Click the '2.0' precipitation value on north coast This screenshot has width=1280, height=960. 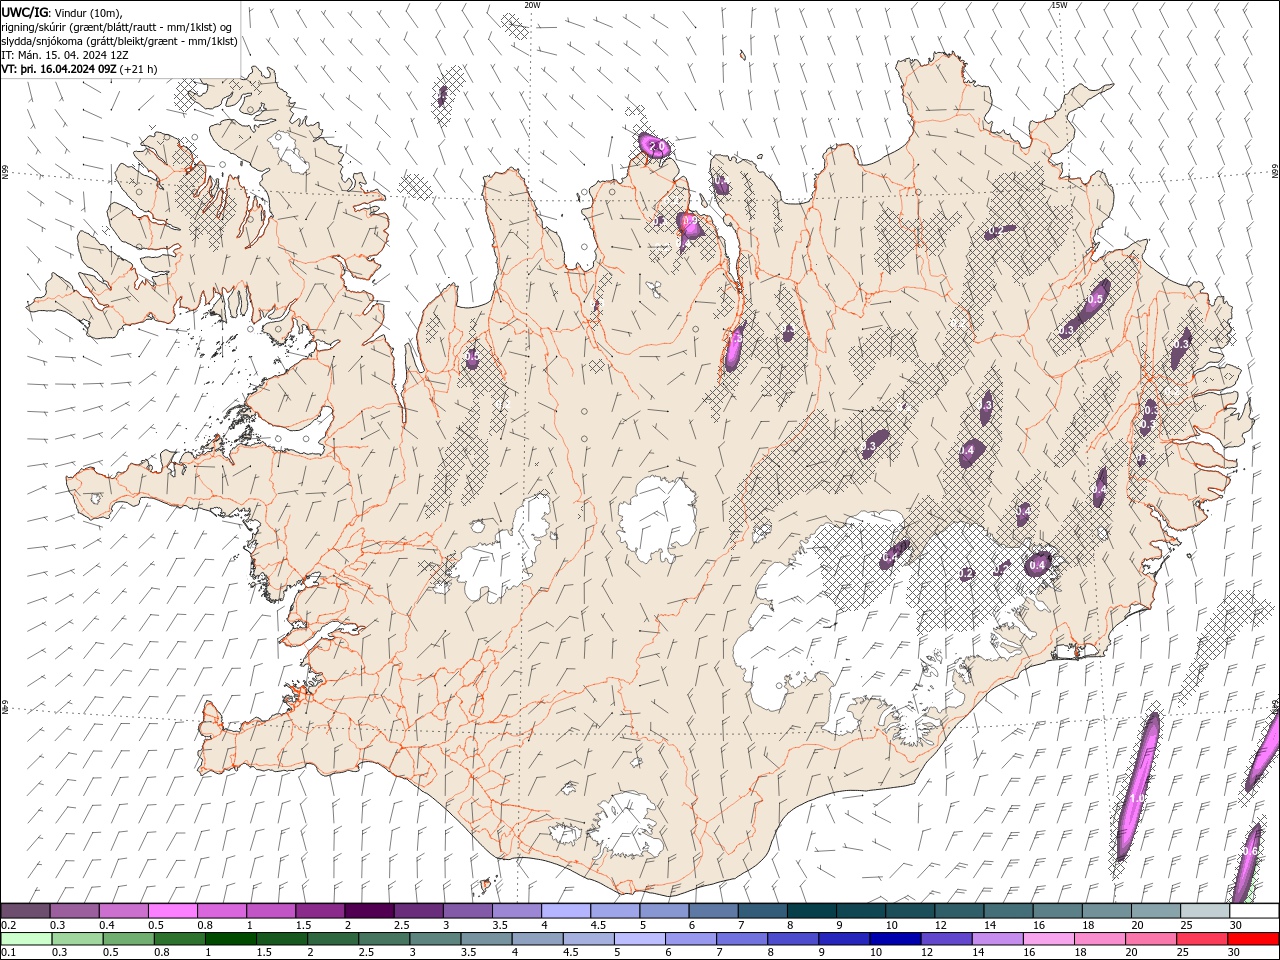coord(657,146)
